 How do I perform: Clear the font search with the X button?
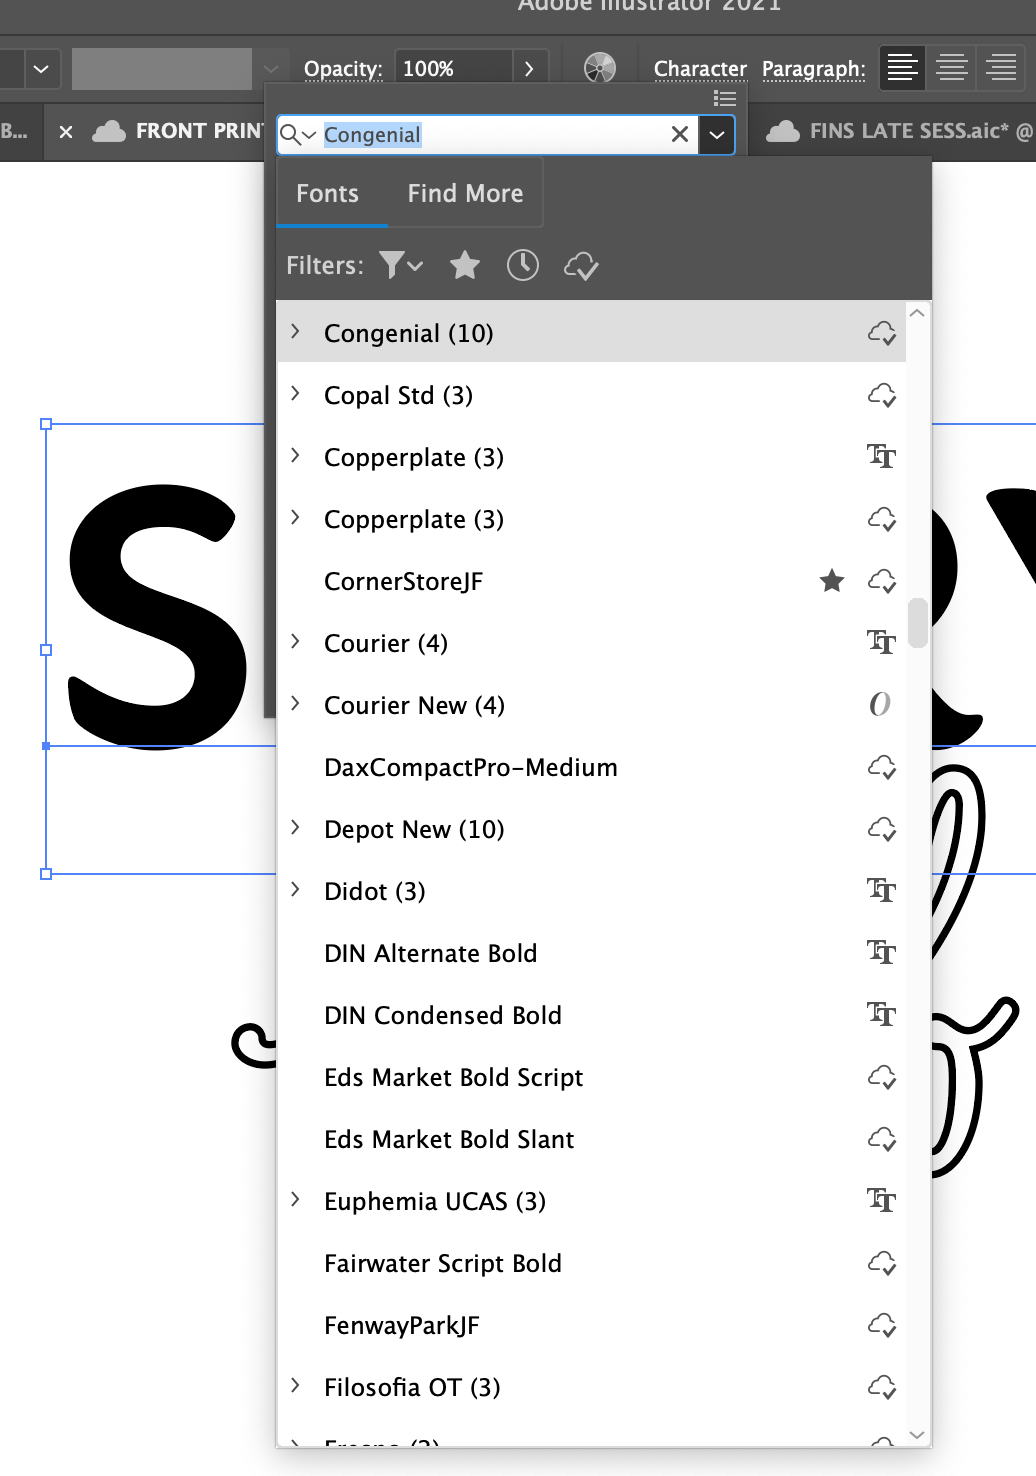679,134
